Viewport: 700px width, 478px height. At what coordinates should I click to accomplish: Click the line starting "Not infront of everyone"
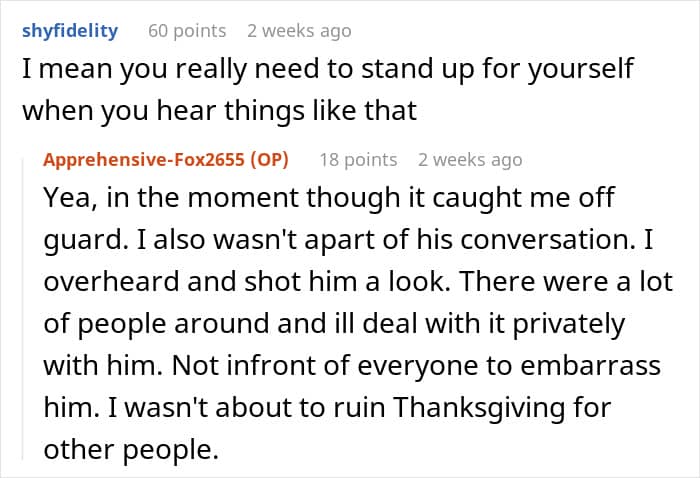[x=352, y=366]
